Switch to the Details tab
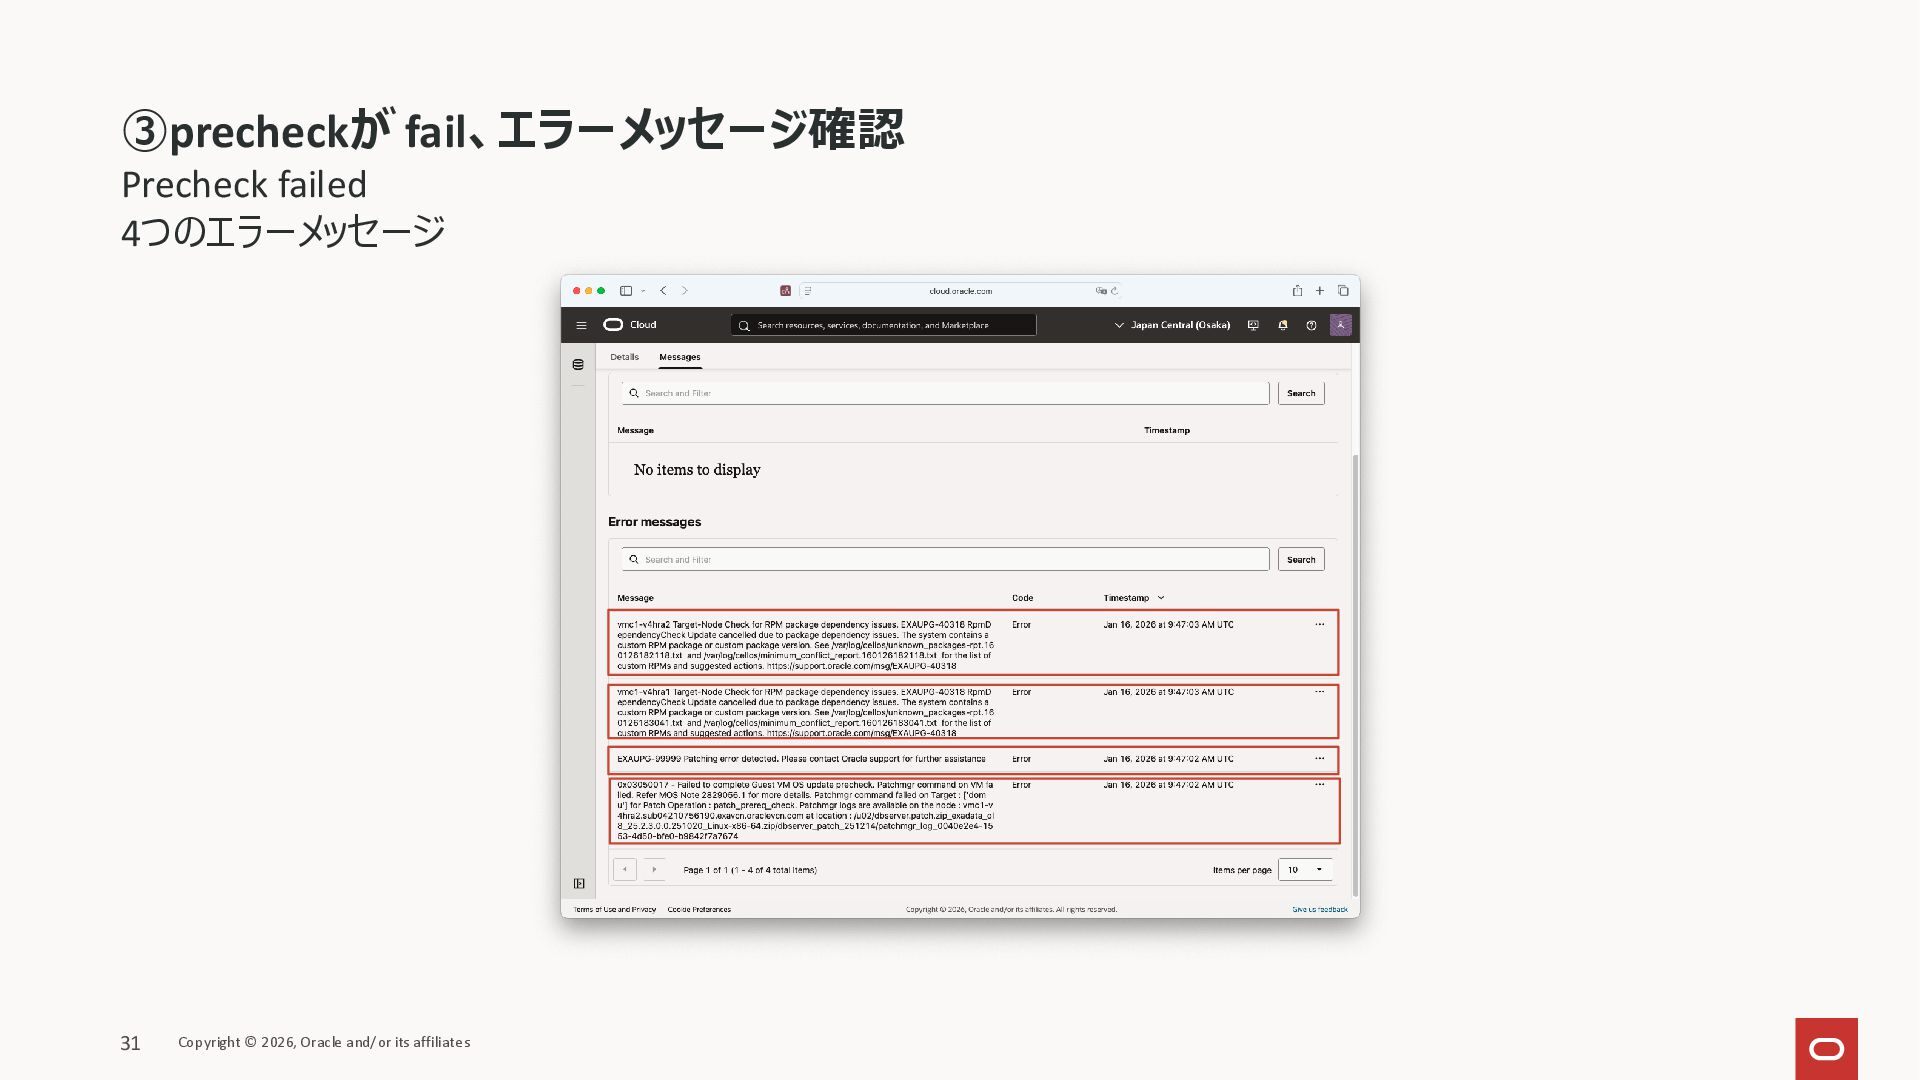The image size is (1920, 1080). [x=624, y=357]
